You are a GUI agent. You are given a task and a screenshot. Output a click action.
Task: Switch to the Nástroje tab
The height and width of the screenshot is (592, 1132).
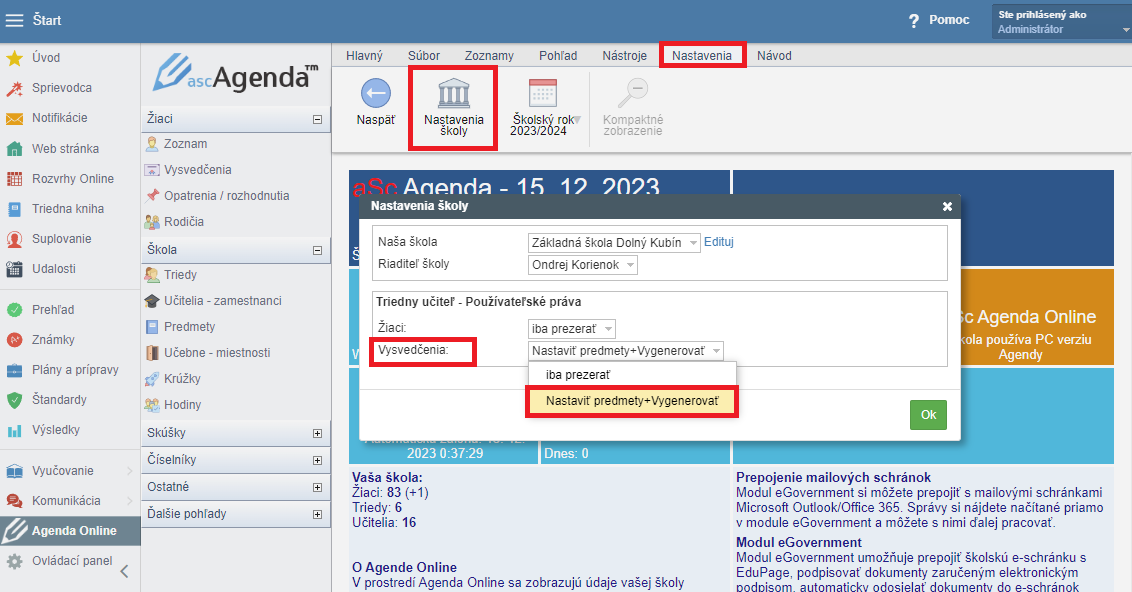(624, 56)
